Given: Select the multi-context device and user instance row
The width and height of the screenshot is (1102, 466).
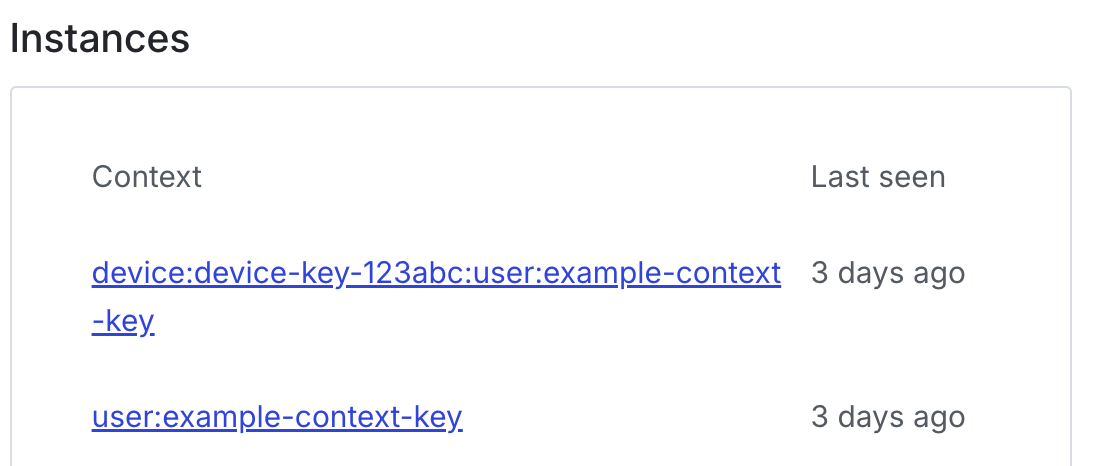Looking at the screenshot, I should (436, 273).
